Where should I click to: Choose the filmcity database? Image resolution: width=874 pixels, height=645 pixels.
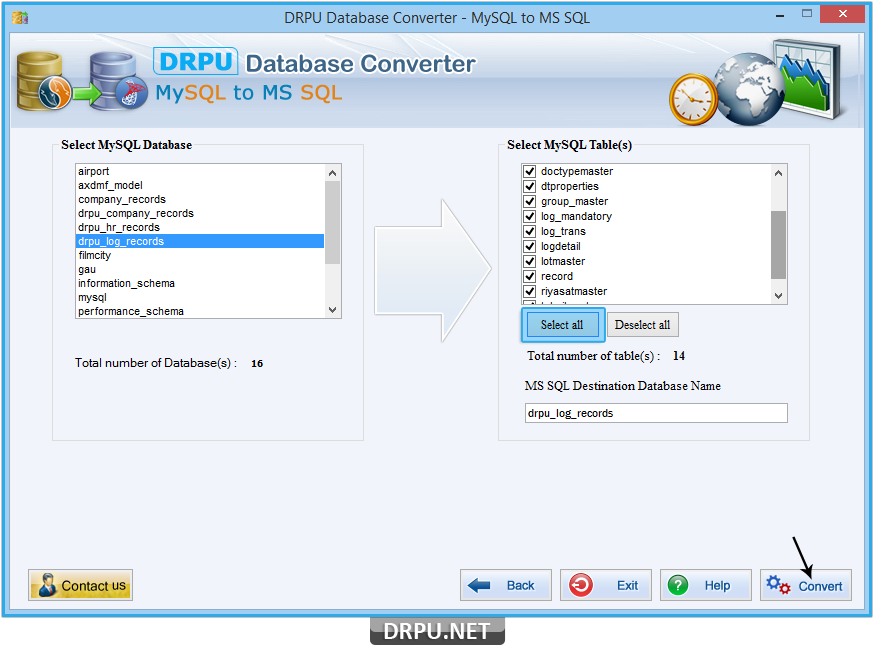200,255
